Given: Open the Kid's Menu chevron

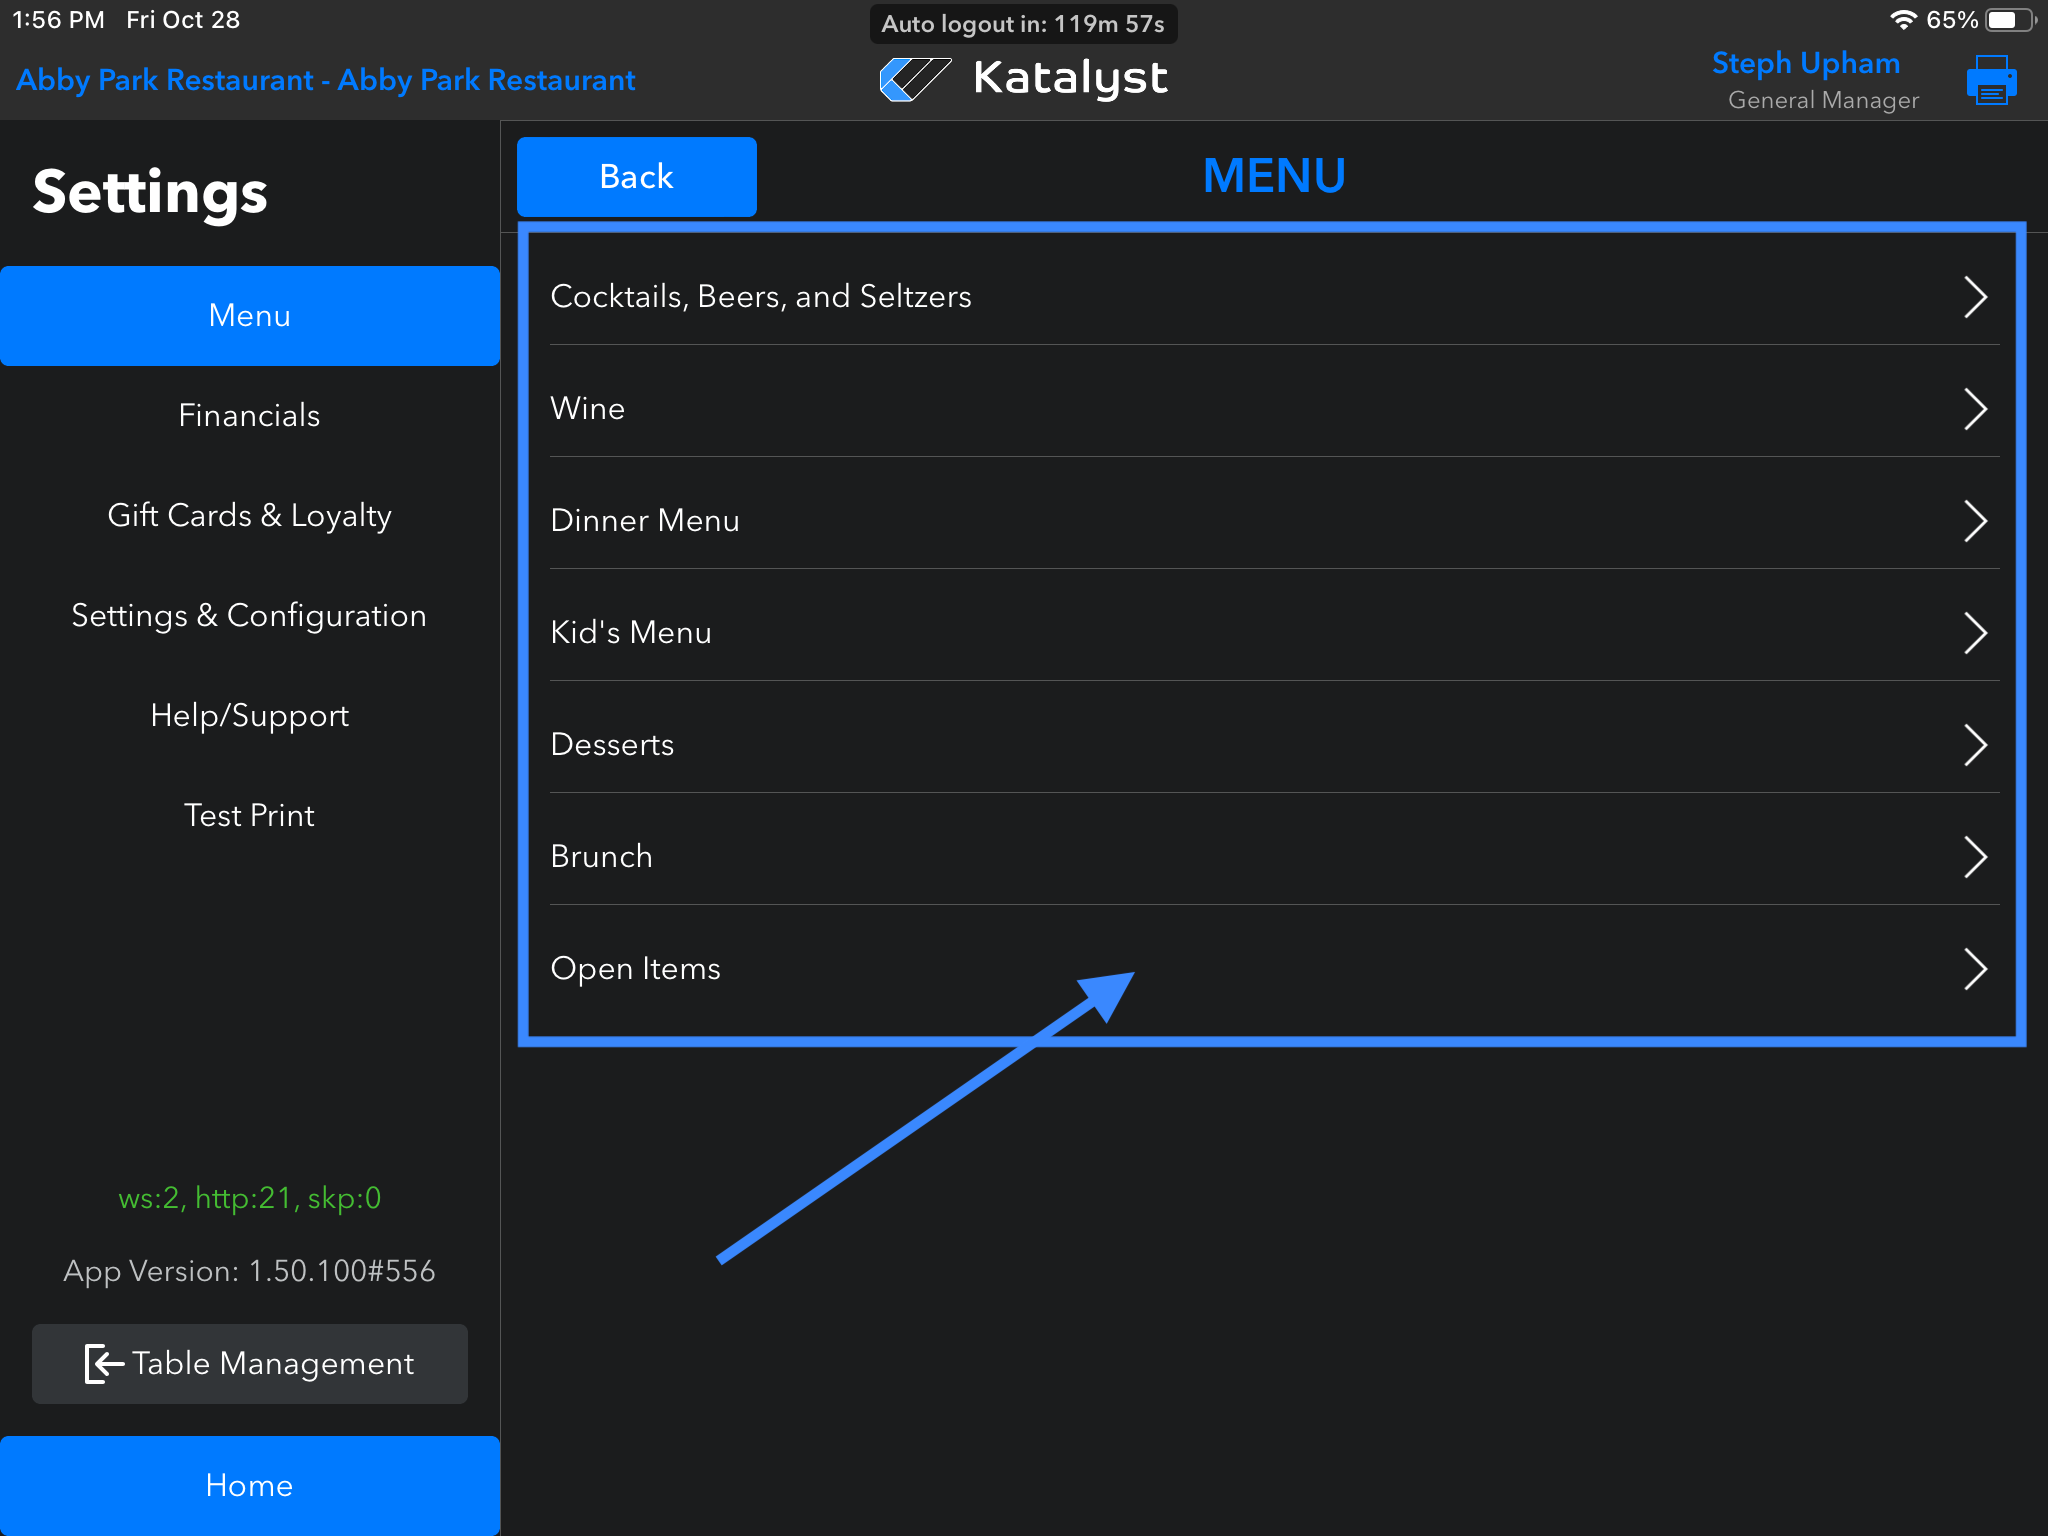Looking at the screenshot, I should [x=1974, y=633].
